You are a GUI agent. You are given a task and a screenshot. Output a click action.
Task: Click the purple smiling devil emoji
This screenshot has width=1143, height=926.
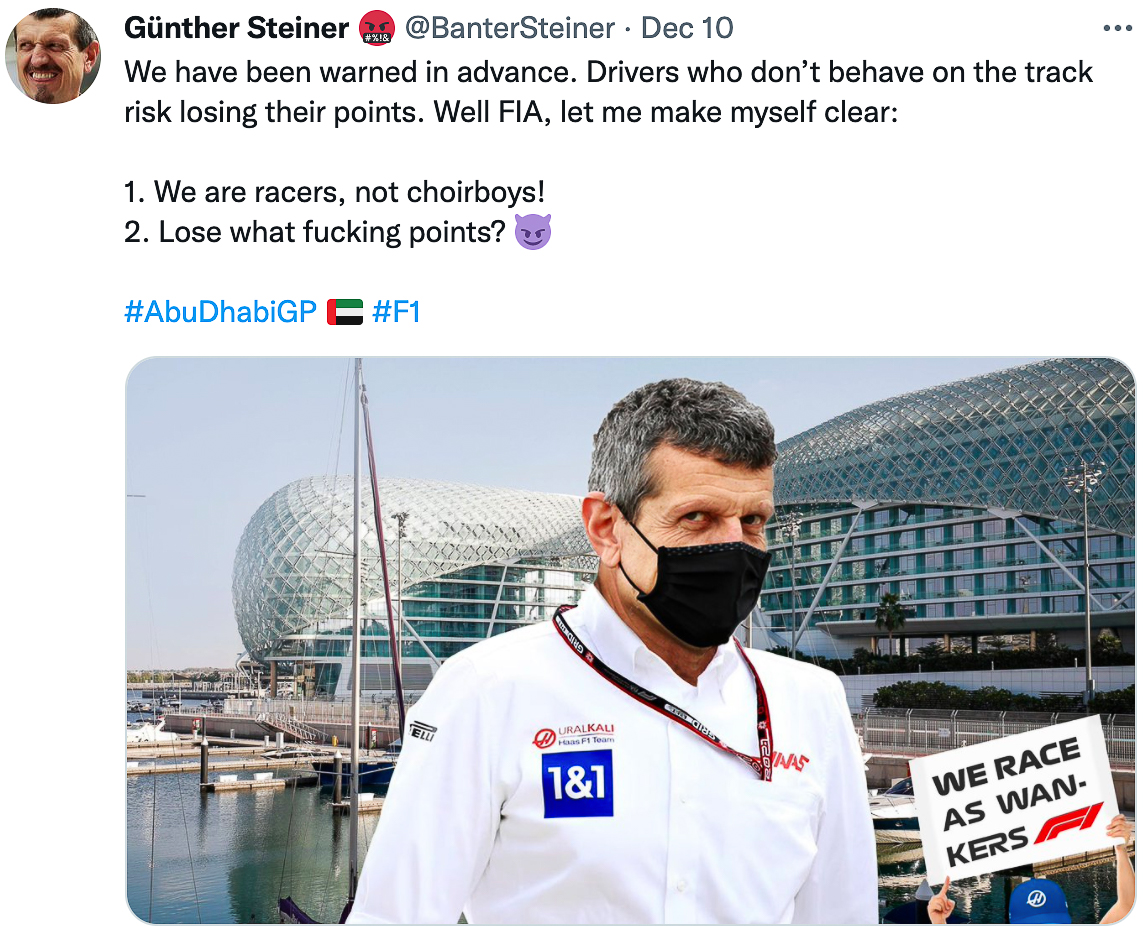click(533, 232)
